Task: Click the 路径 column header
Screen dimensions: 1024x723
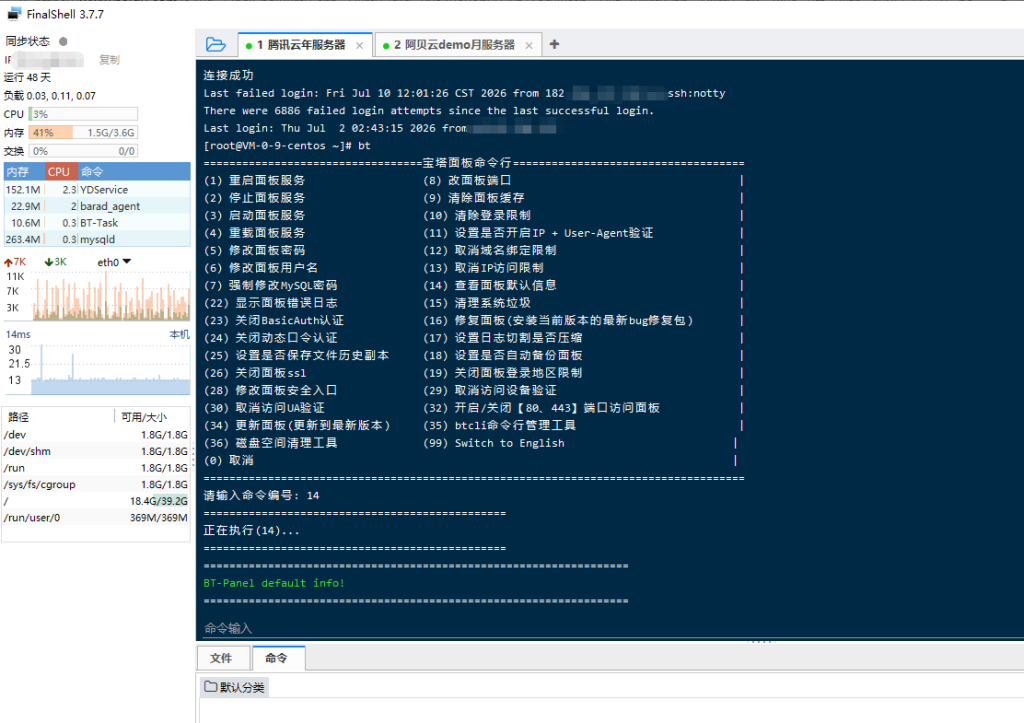Action: coord(58,417)
